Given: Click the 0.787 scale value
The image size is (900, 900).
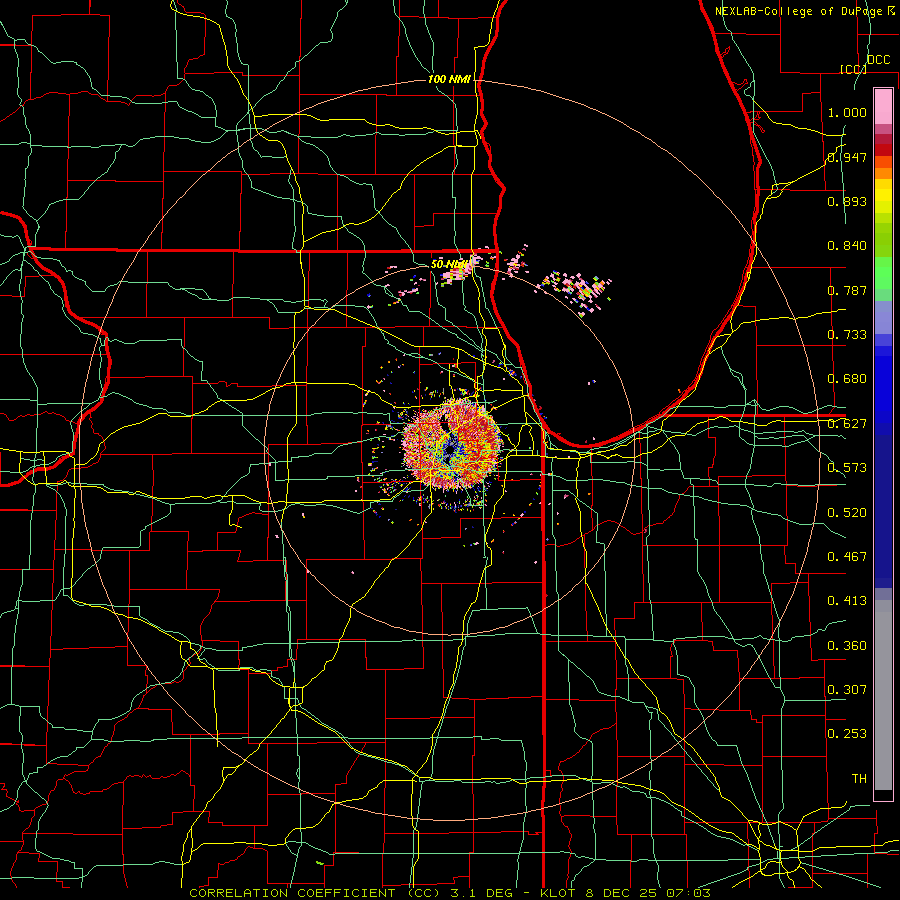Looking at the screenshot, I should point(847,290).
